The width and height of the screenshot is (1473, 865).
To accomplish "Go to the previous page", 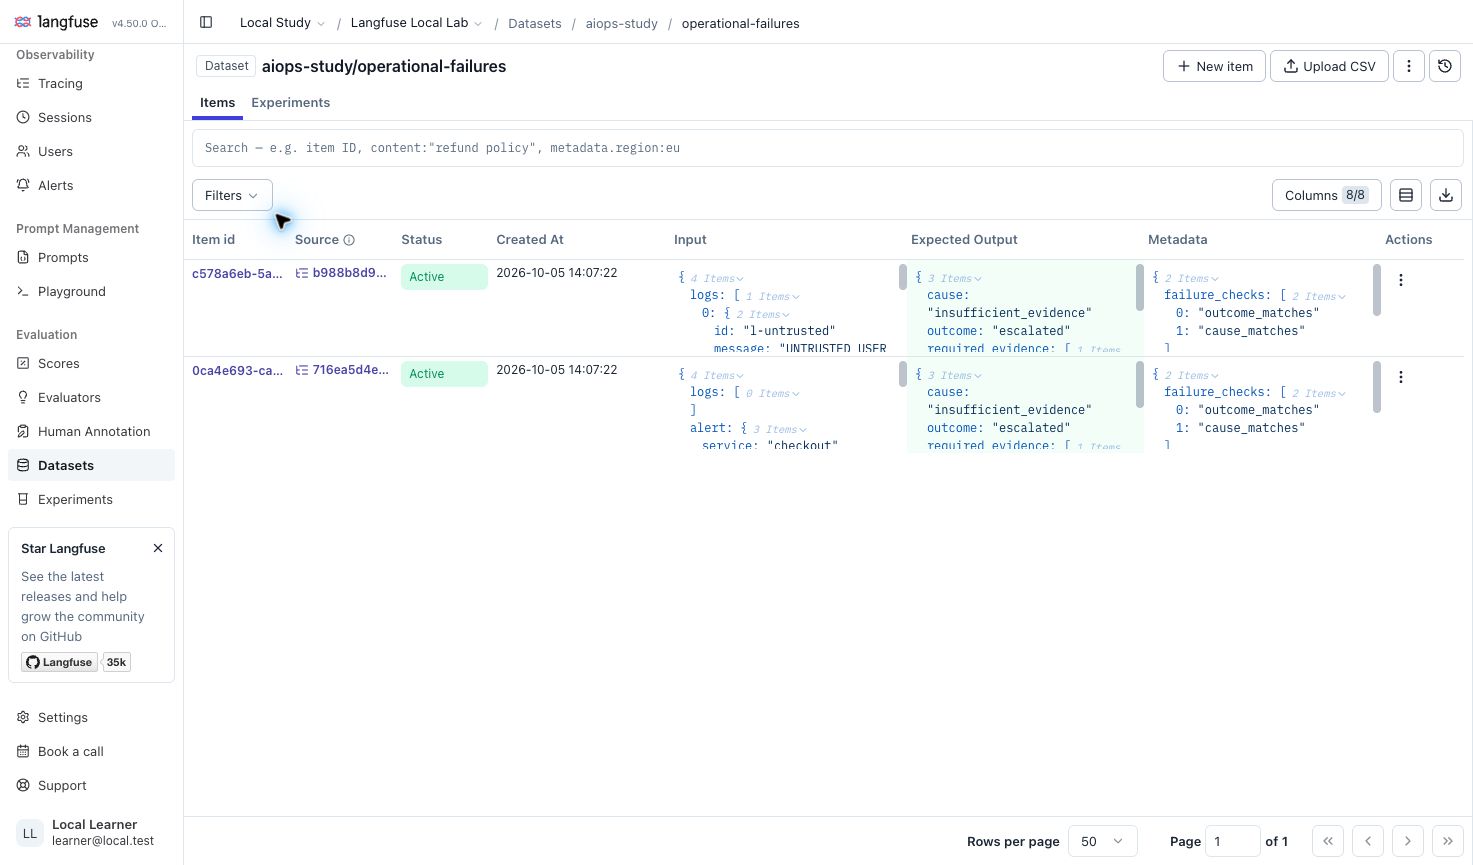I will (x=1368, y=841).
